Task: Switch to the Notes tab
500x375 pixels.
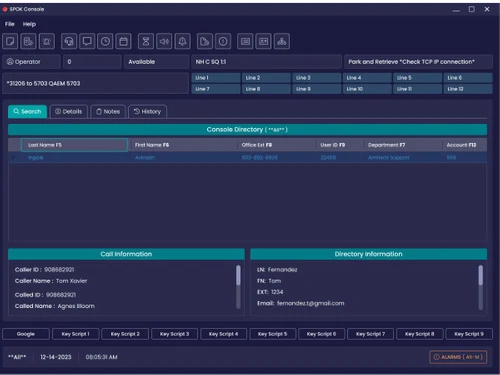Action: [x=108, y=112]
